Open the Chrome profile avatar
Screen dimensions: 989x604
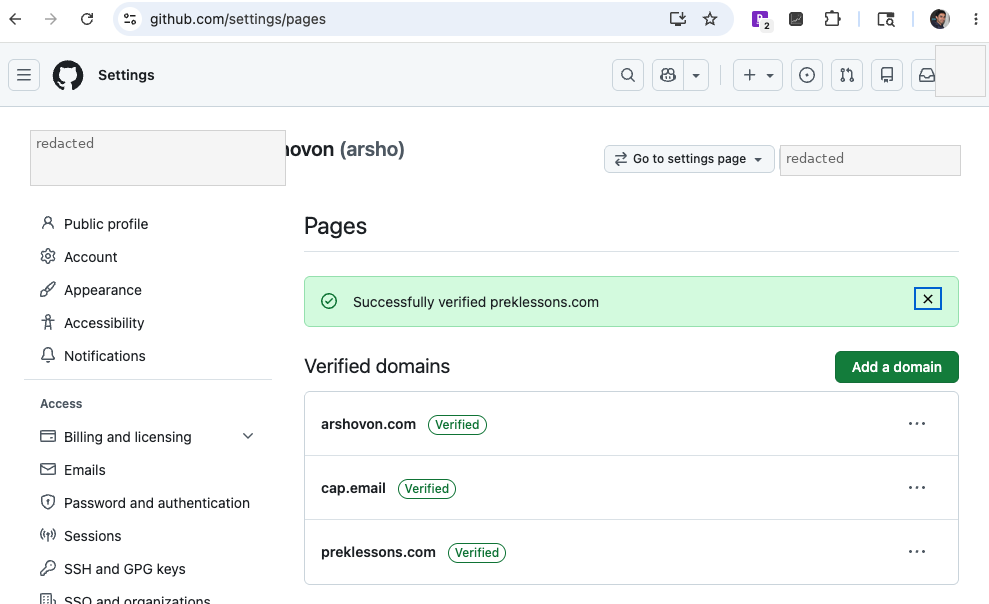coord(940,19)
